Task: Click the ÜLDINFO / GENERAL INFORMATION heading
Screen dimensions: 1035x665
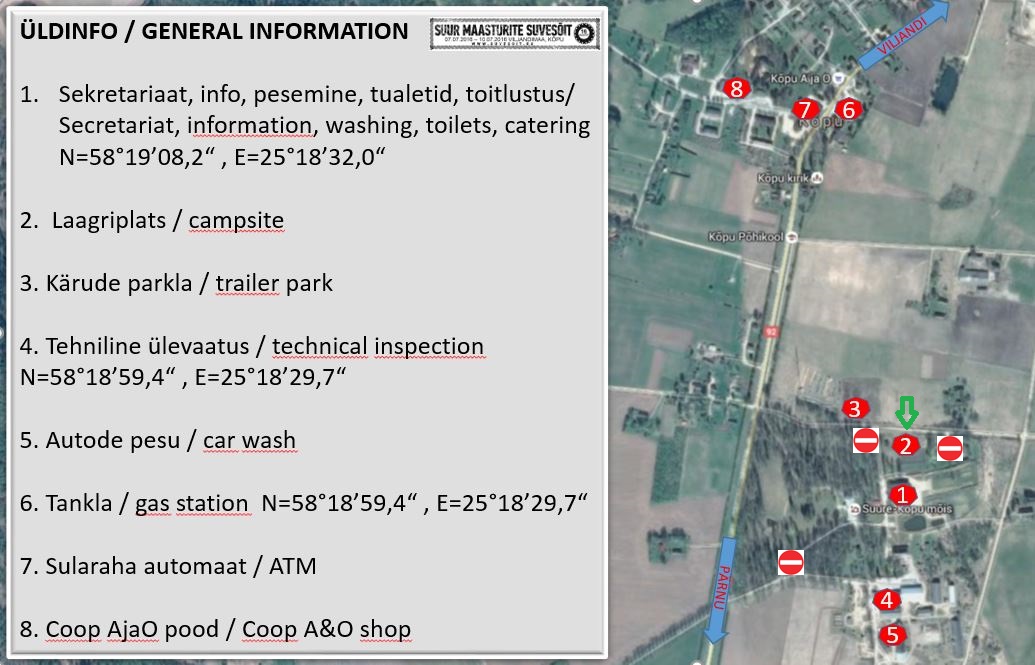Action: pos(214,31)
